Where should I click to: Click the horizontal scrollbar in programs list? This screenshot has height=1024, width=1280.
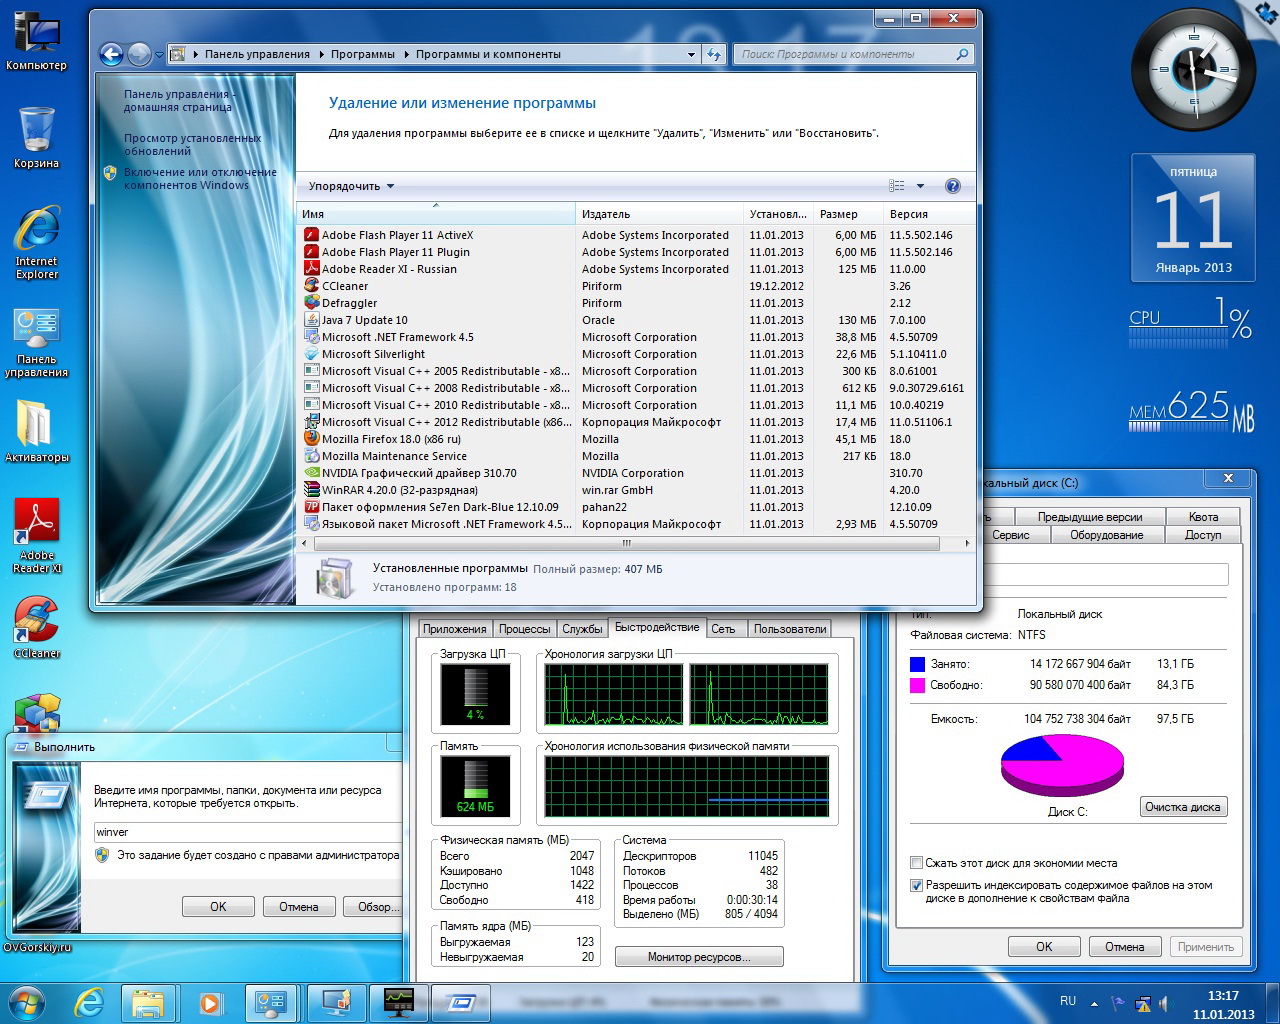626,544
